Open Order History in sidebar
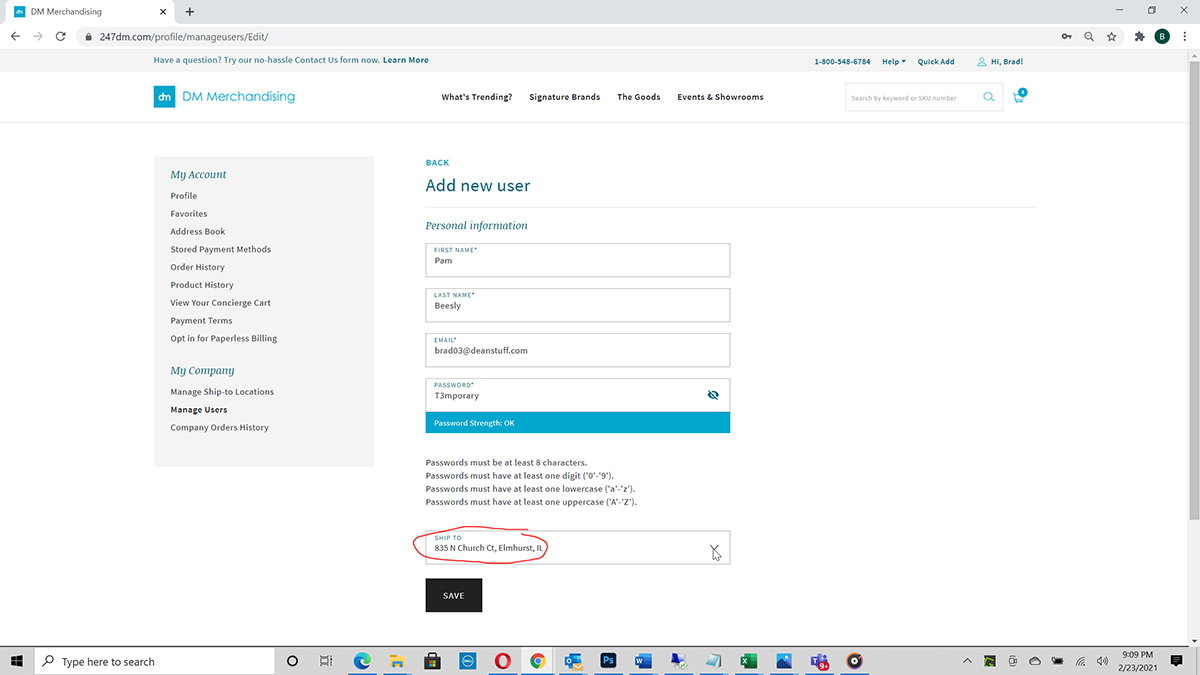This screenshot has width=1200, height=675. [x=198, y=267]
